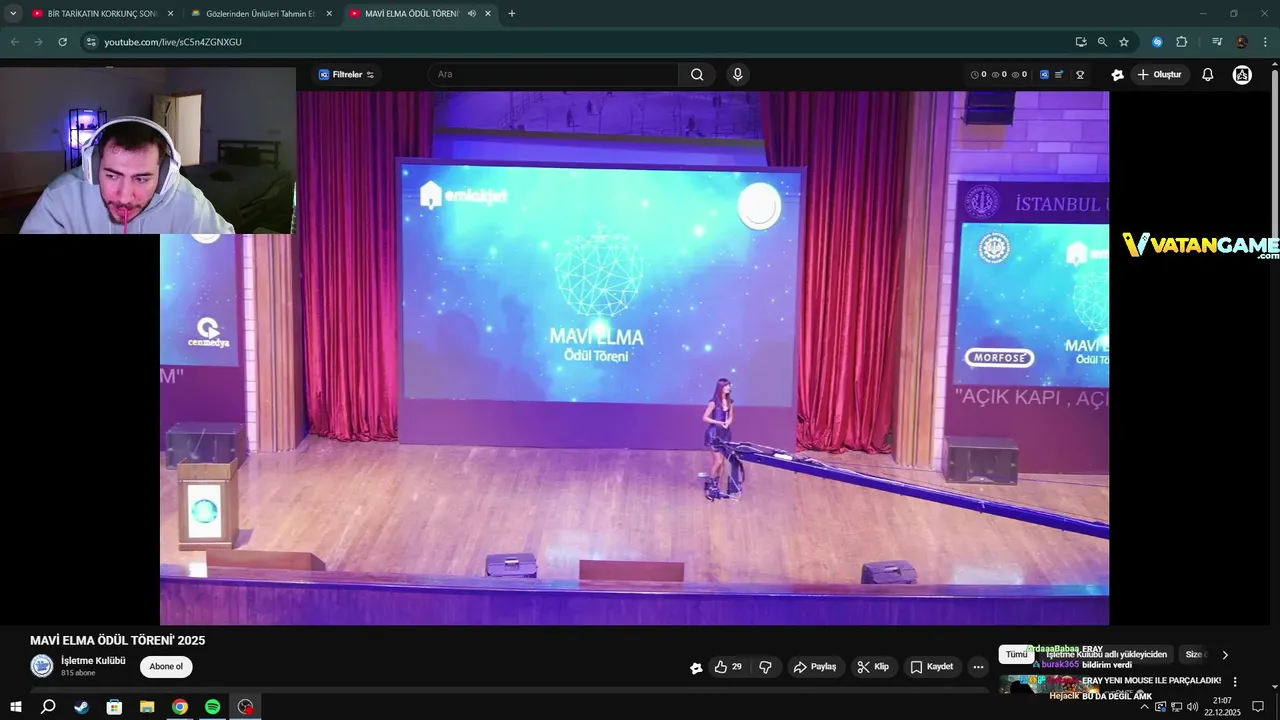Install app icon in address bar
Image resolution: width=1280 pixels, height=720 pixels.
click(x=1081, y=42)
